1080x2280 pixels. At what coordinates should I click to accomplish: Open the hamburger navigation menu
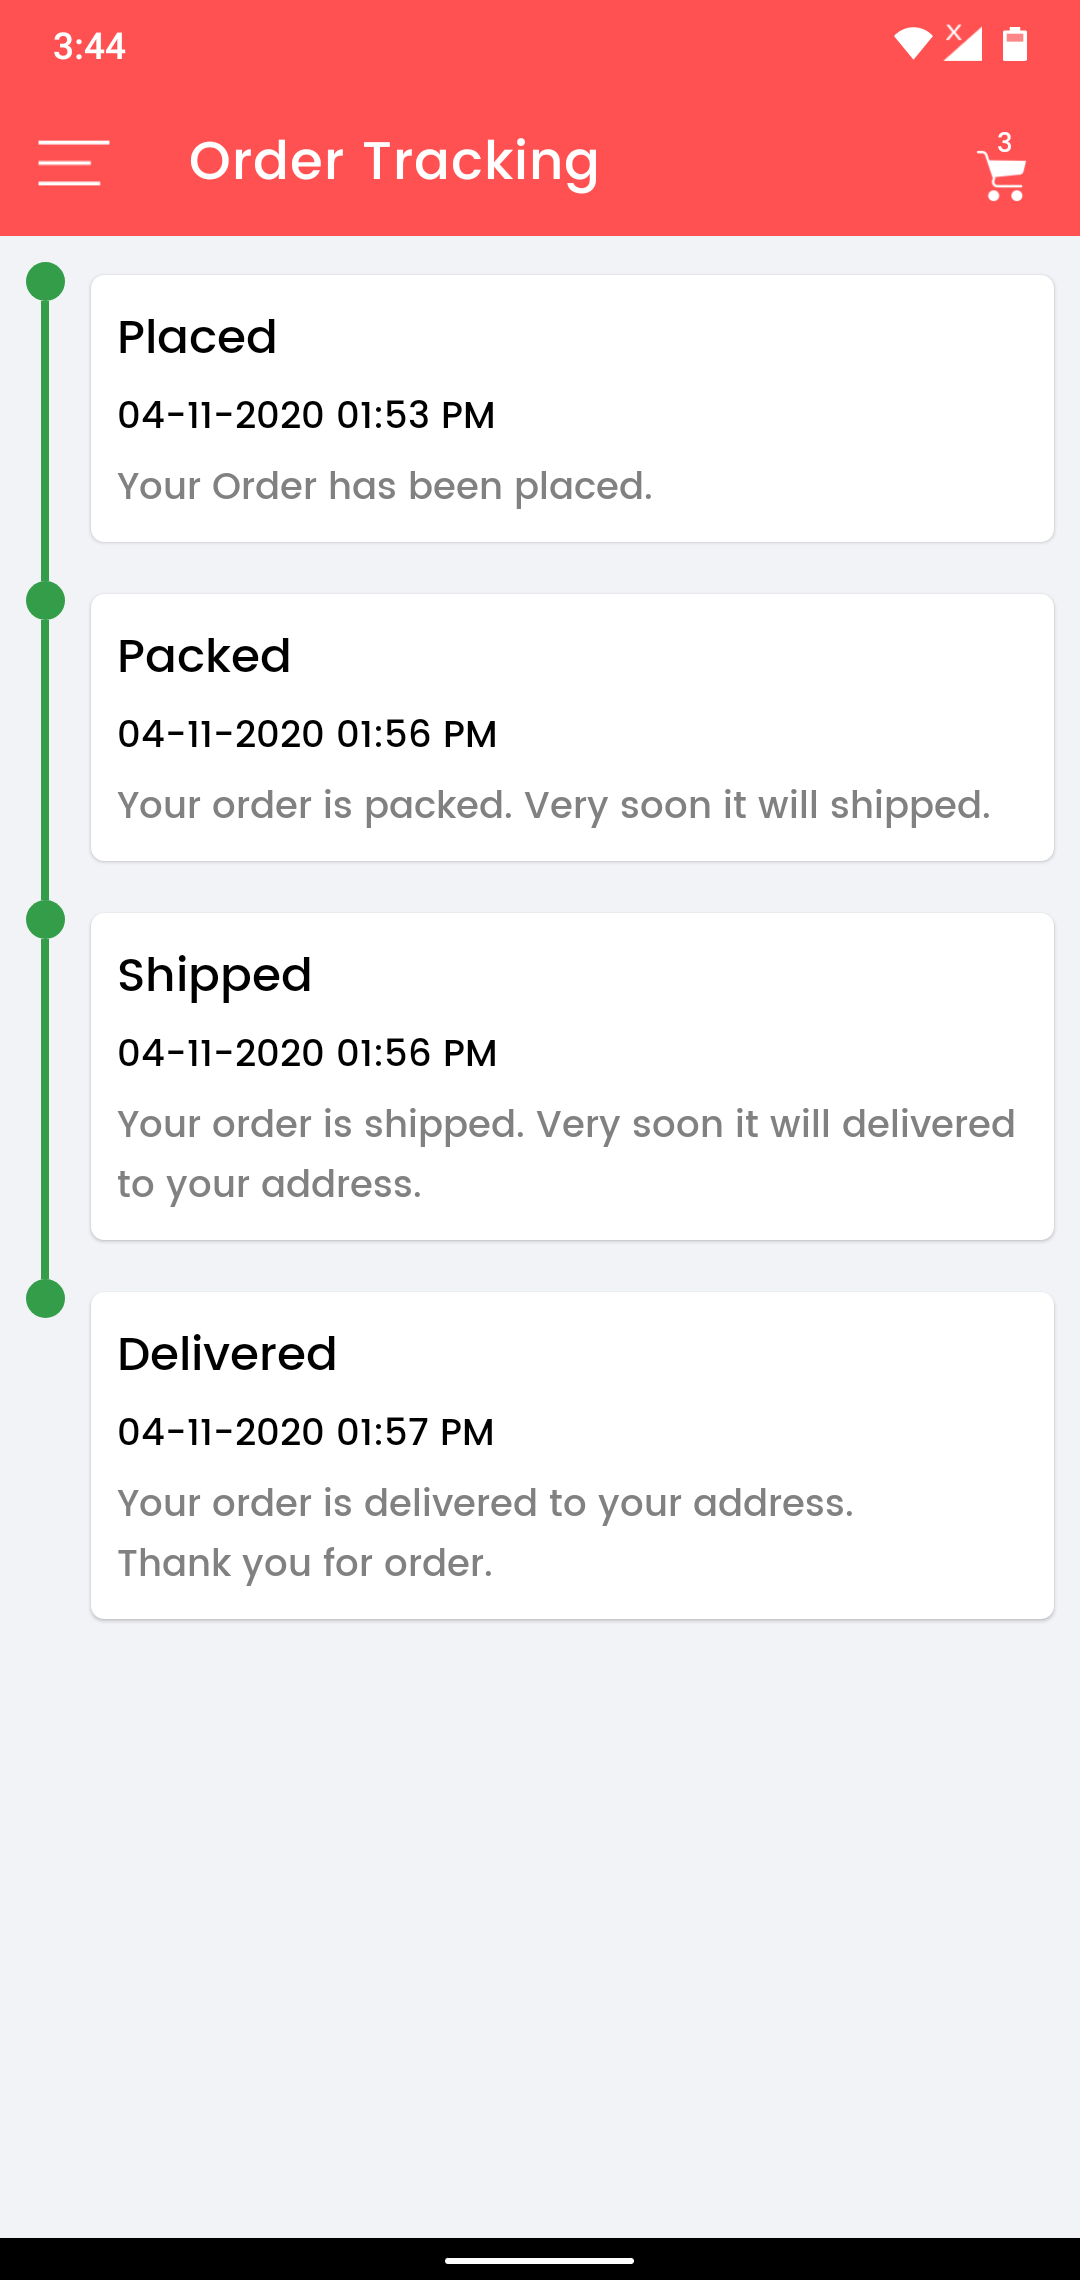point(73,162)
